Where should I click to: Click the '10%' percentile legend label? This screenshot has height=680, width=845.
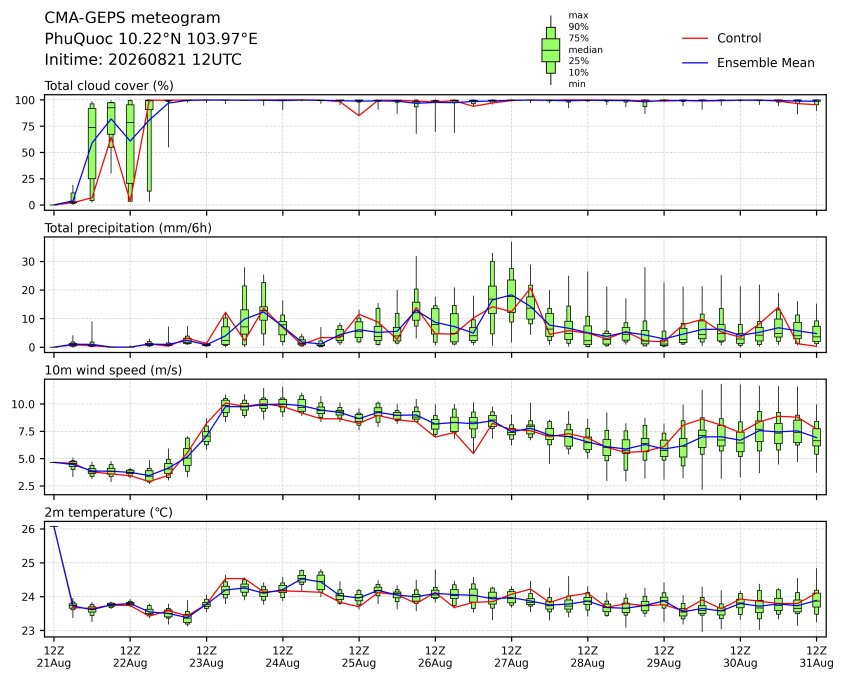[x=578, y=72]
